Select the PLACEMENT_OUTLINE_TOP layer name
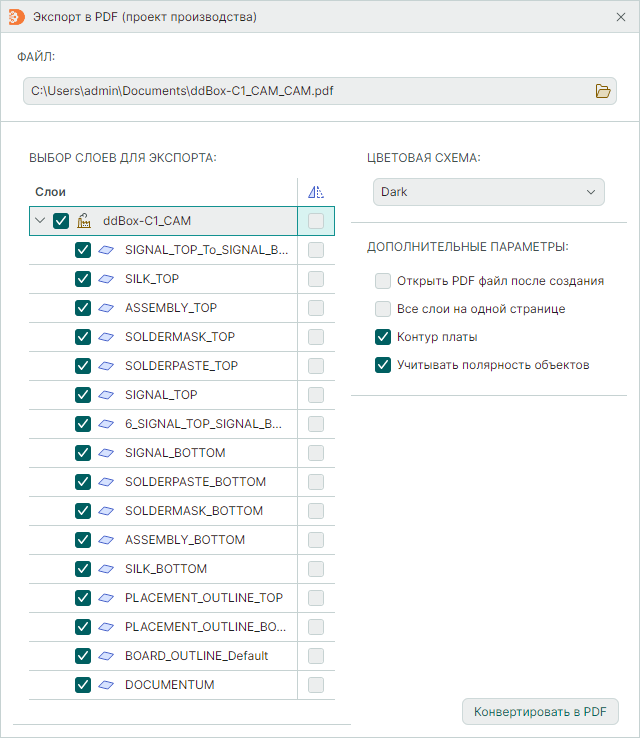The image size is (640, 738). pos(204,598)
